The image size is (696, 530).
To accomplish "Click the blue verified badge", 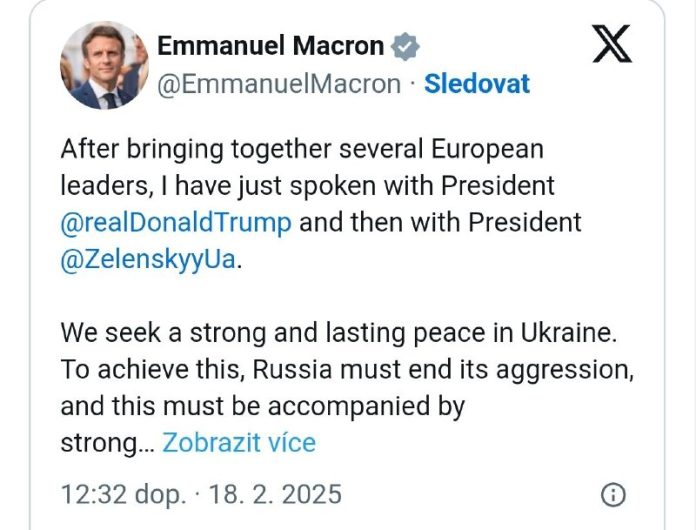I will [x=405, y=46].
